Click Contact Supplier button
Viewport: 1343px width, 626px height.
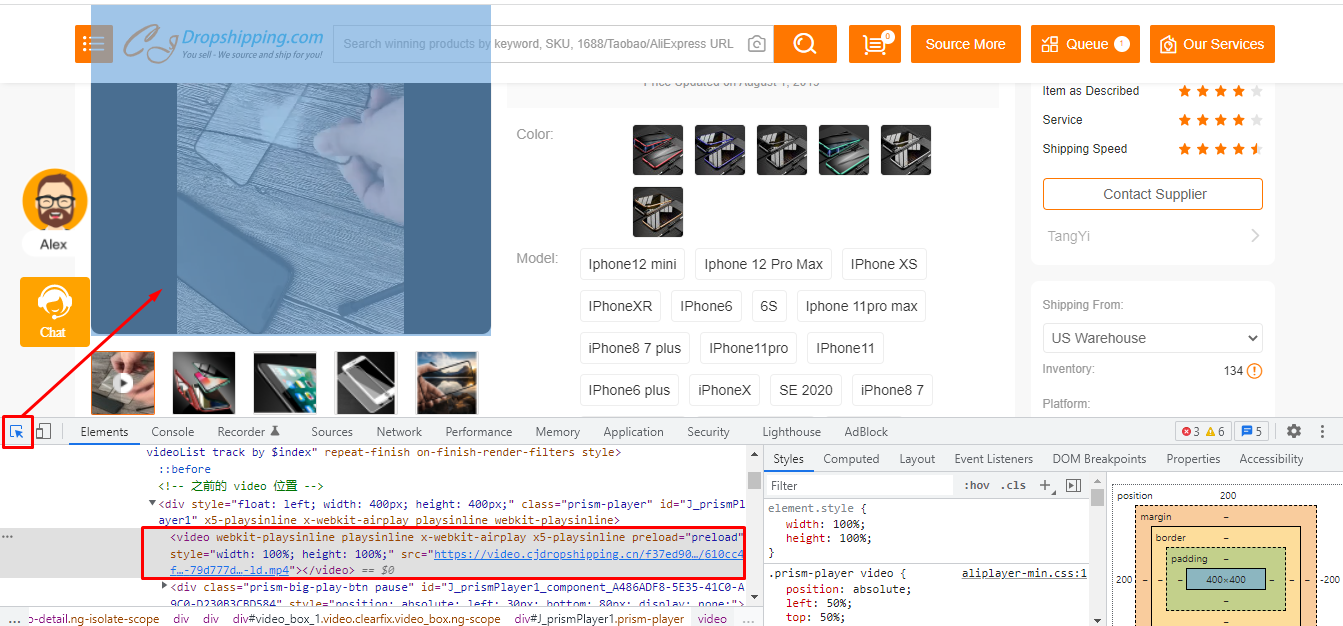point(1153,194)
